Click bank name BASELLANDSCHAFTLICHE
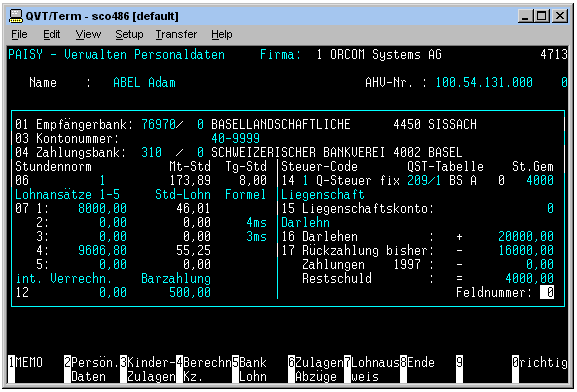Screen dimensions: 577x392 click(x=281, y=124)
